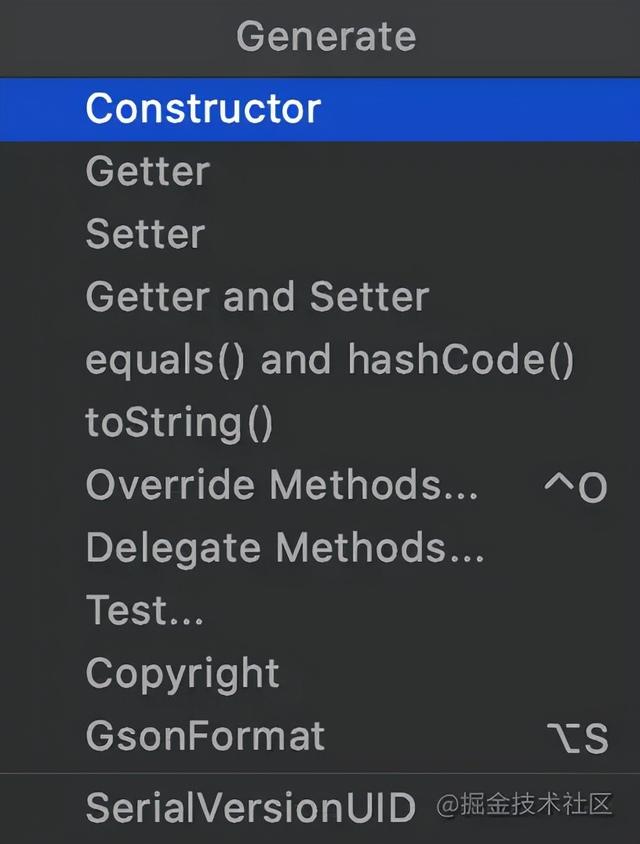640x844 pixels.
Task: Generate equals() and hashCode() methods
Action: (x=330, y=360)
